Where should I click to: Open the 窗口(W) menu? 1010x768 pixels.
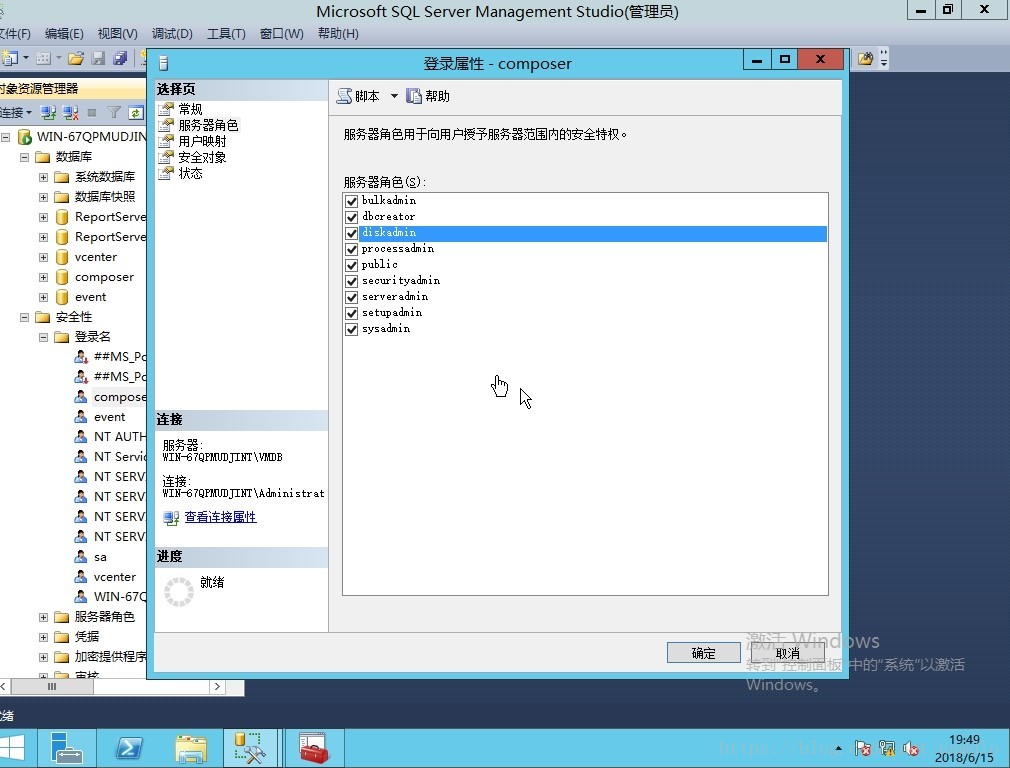point(281,34)
